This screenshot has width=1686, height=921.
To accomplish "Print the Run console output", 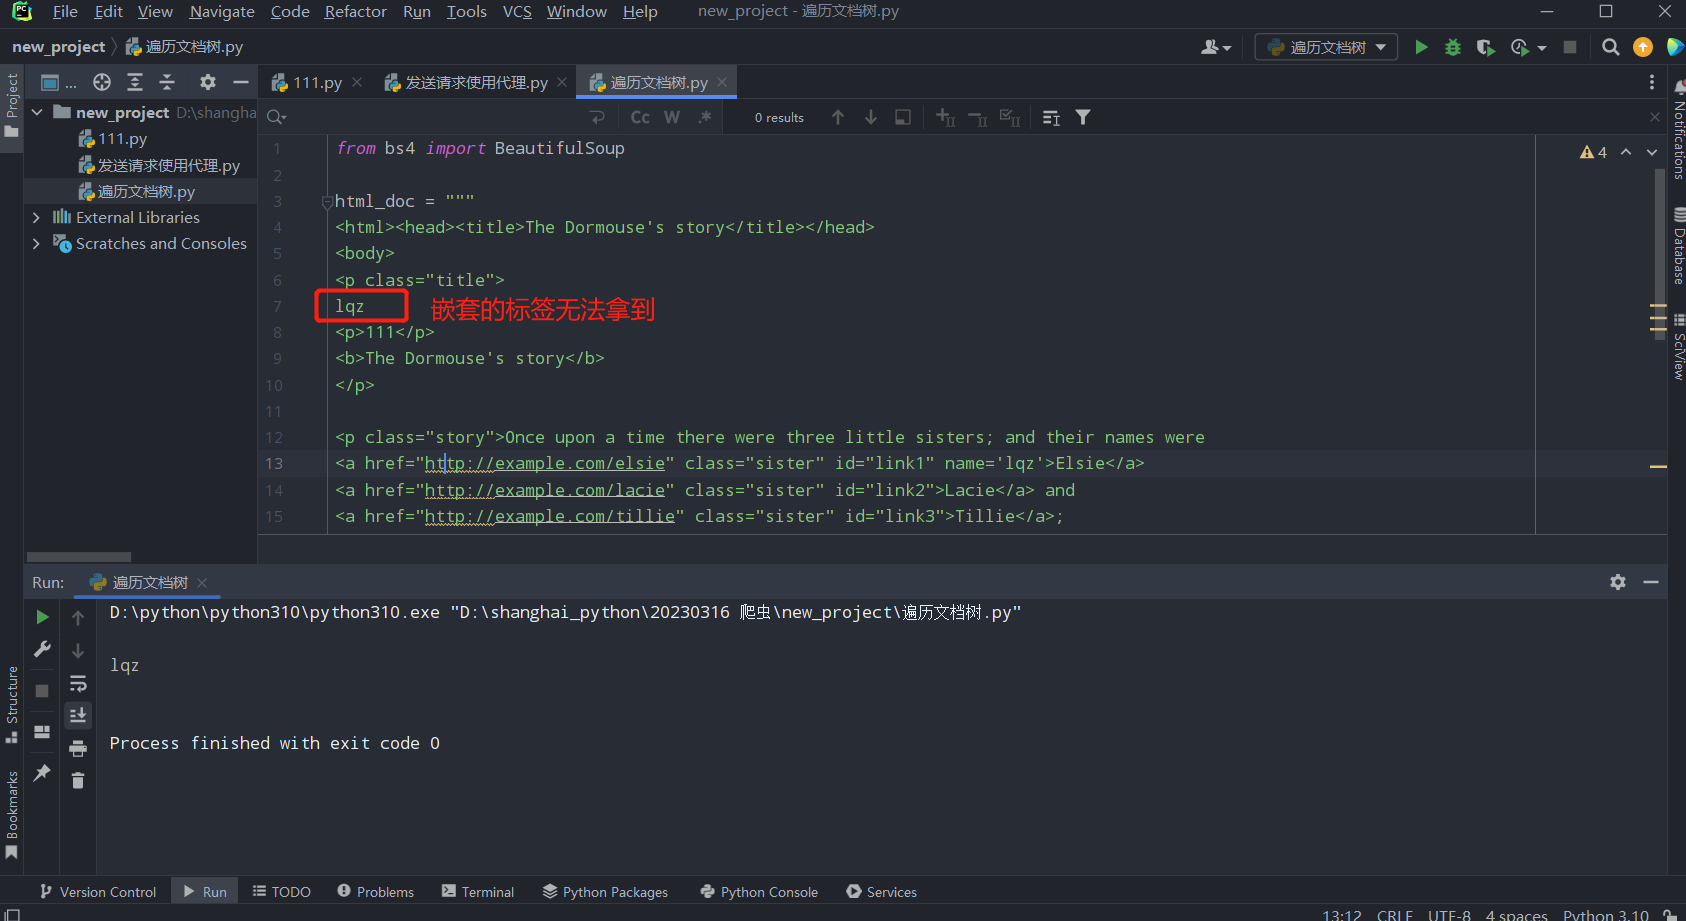I will [78, 748].
